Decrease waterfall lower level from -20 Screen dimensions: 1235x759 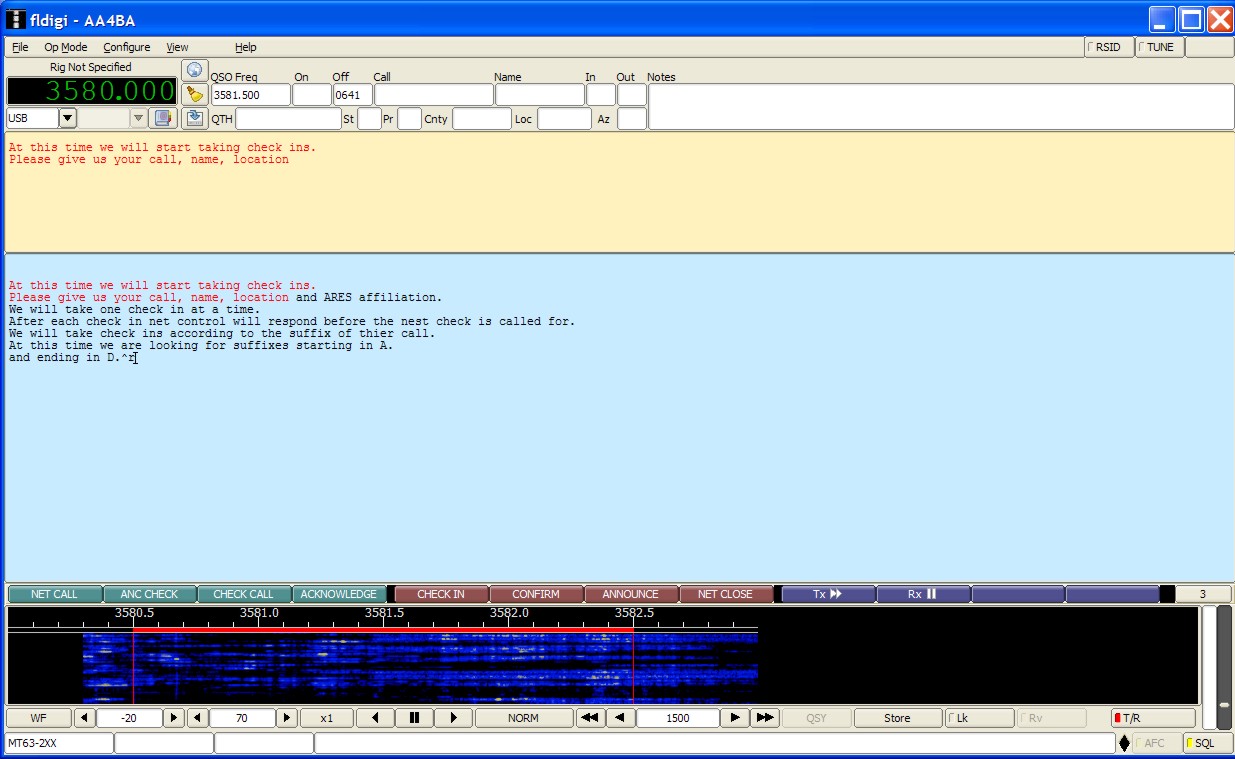point(85,718)
